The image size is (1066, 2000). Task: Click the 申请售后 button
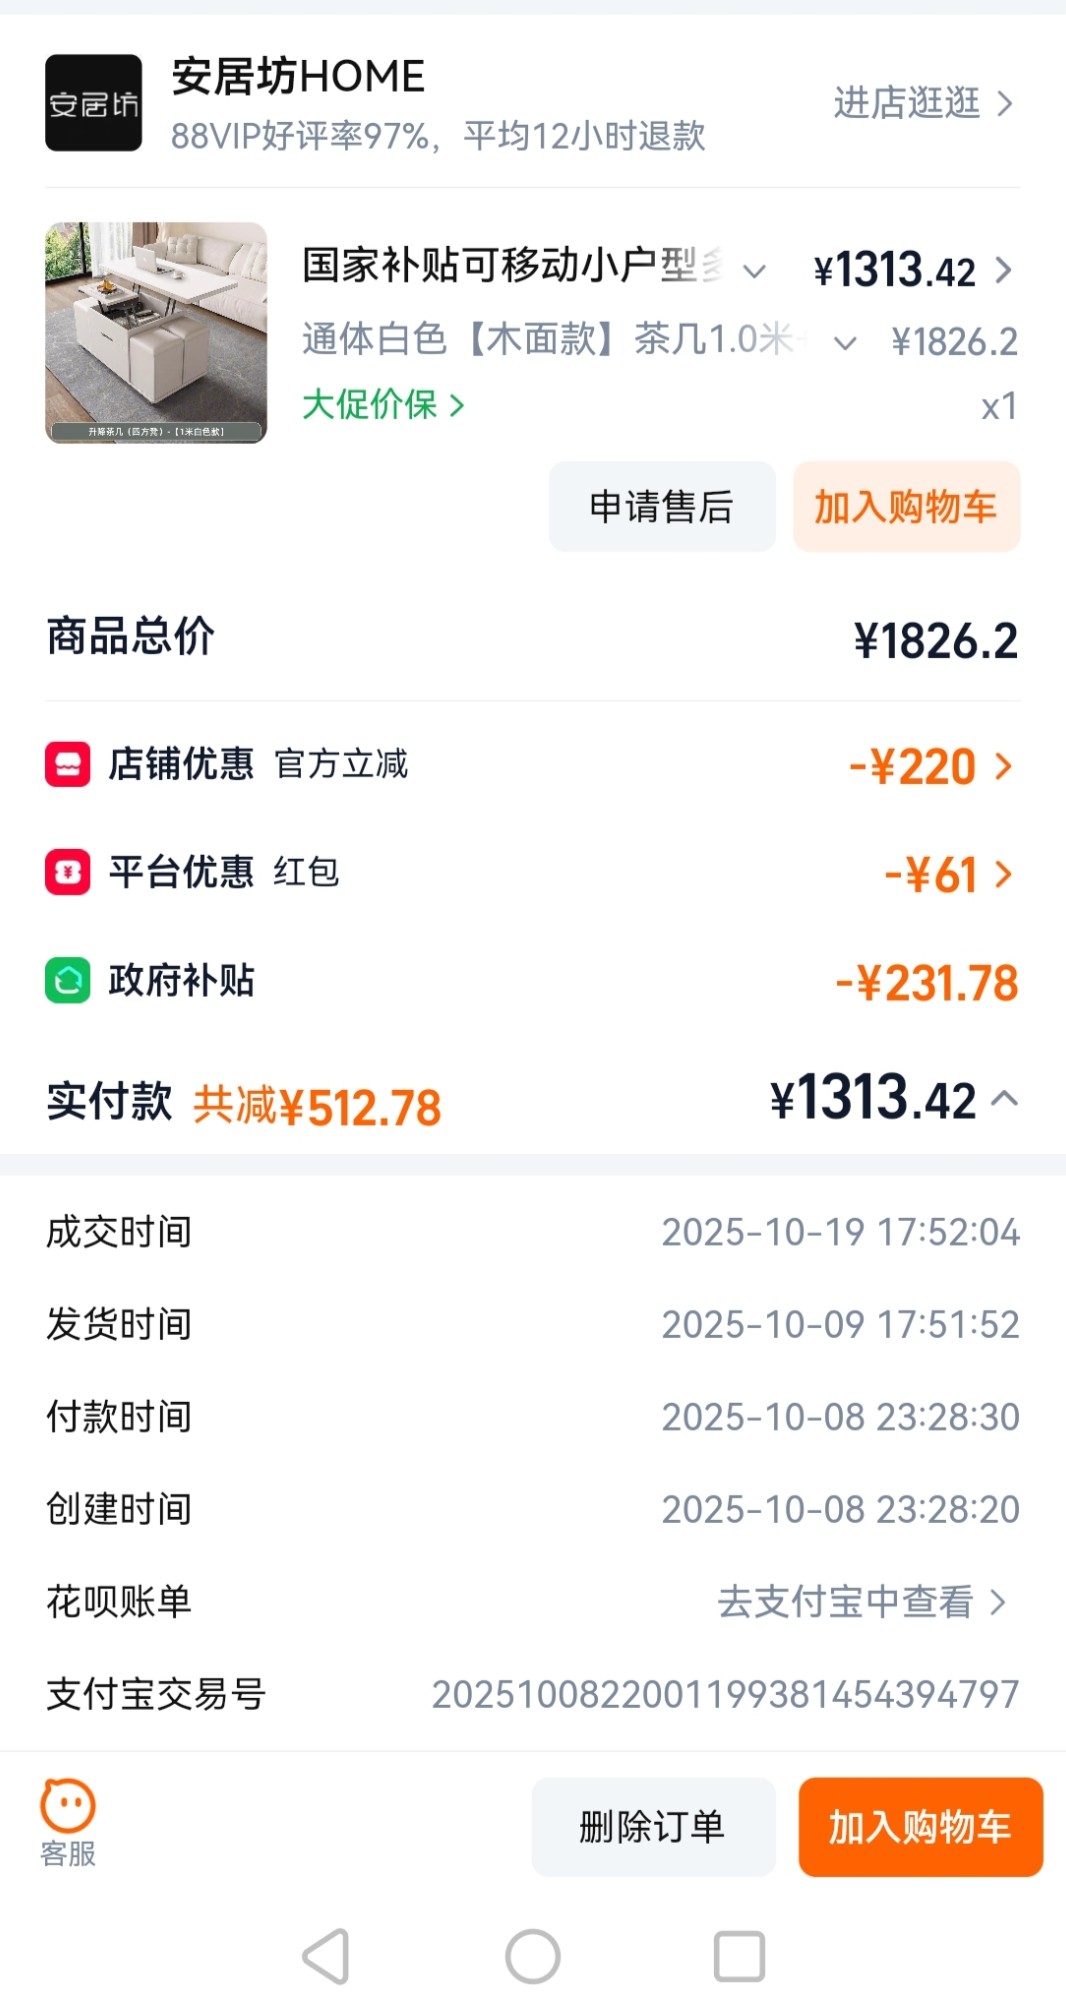pyautogui.click(x=662, y=507)
